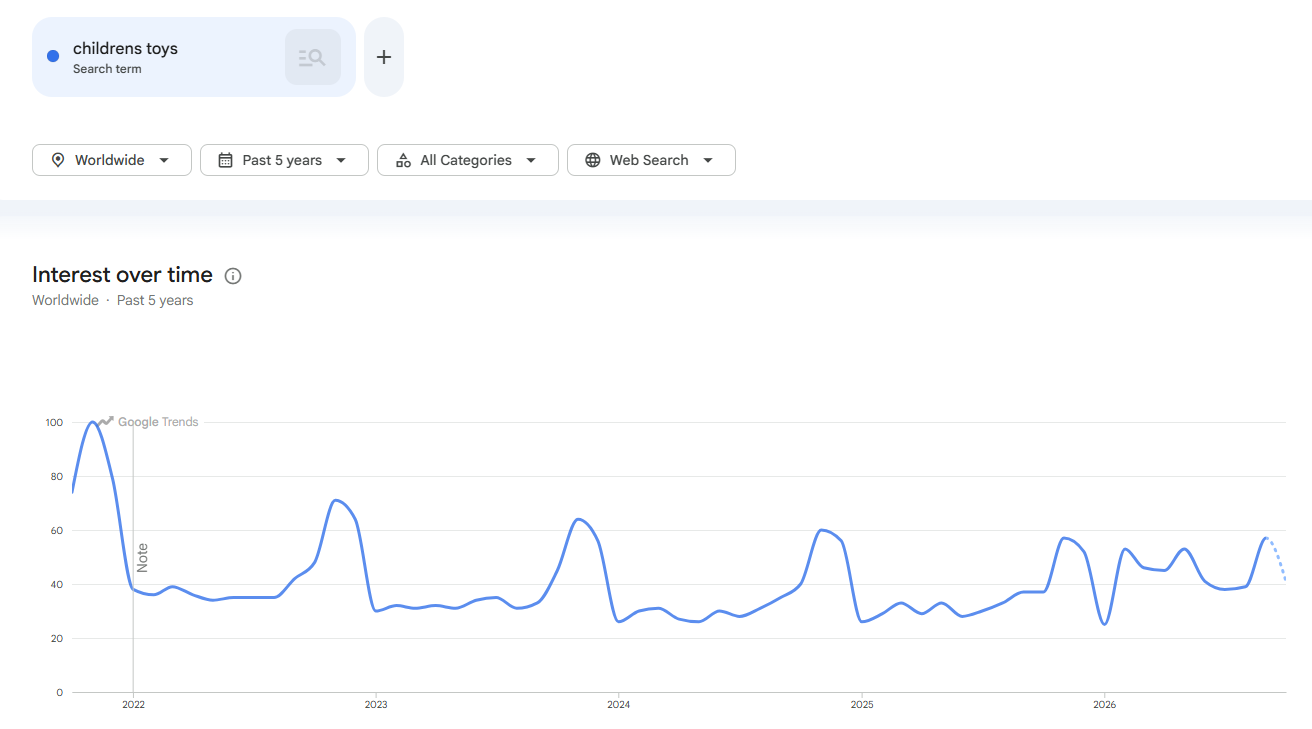This screenshot has height=729, width=1312.
Task: Click the 2026 label on the x-axis
Action: [1105, 705]
